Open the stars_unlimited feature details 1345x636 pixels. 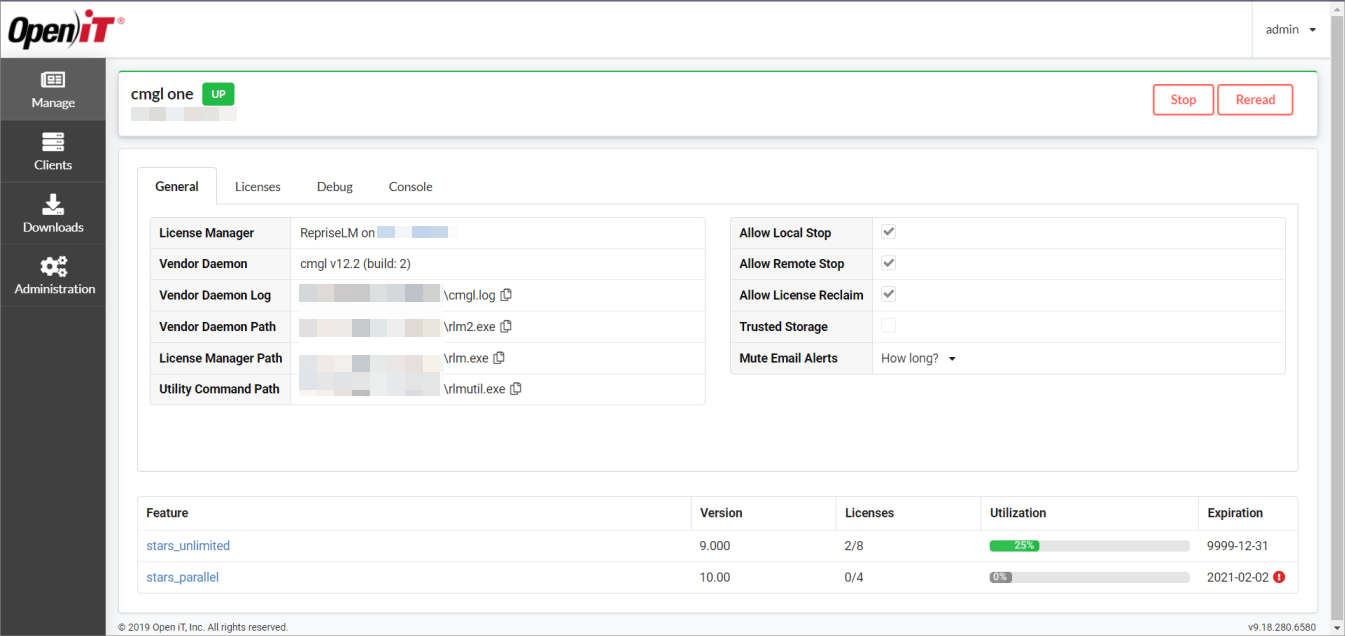point(188,545)
